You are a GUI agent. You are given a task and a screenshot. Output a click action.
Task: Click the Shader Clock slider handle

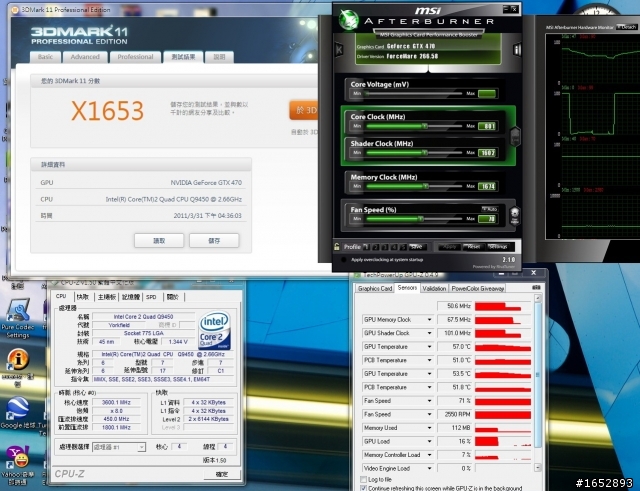[425, 153]
